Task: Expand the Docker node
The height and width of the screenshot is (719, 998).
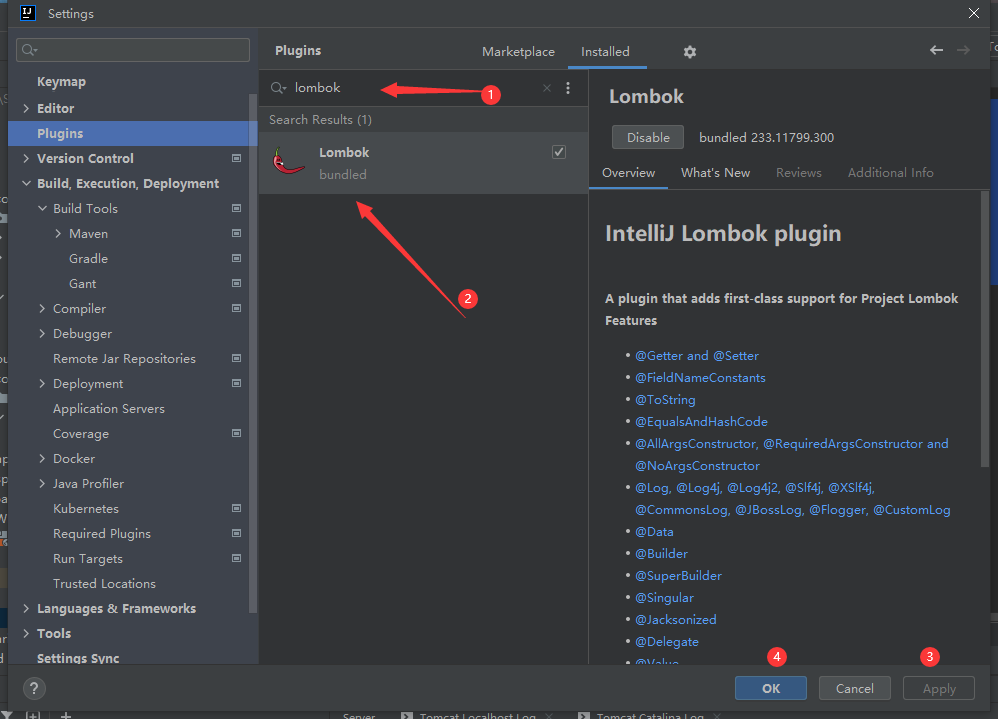Action: [42, 459]
